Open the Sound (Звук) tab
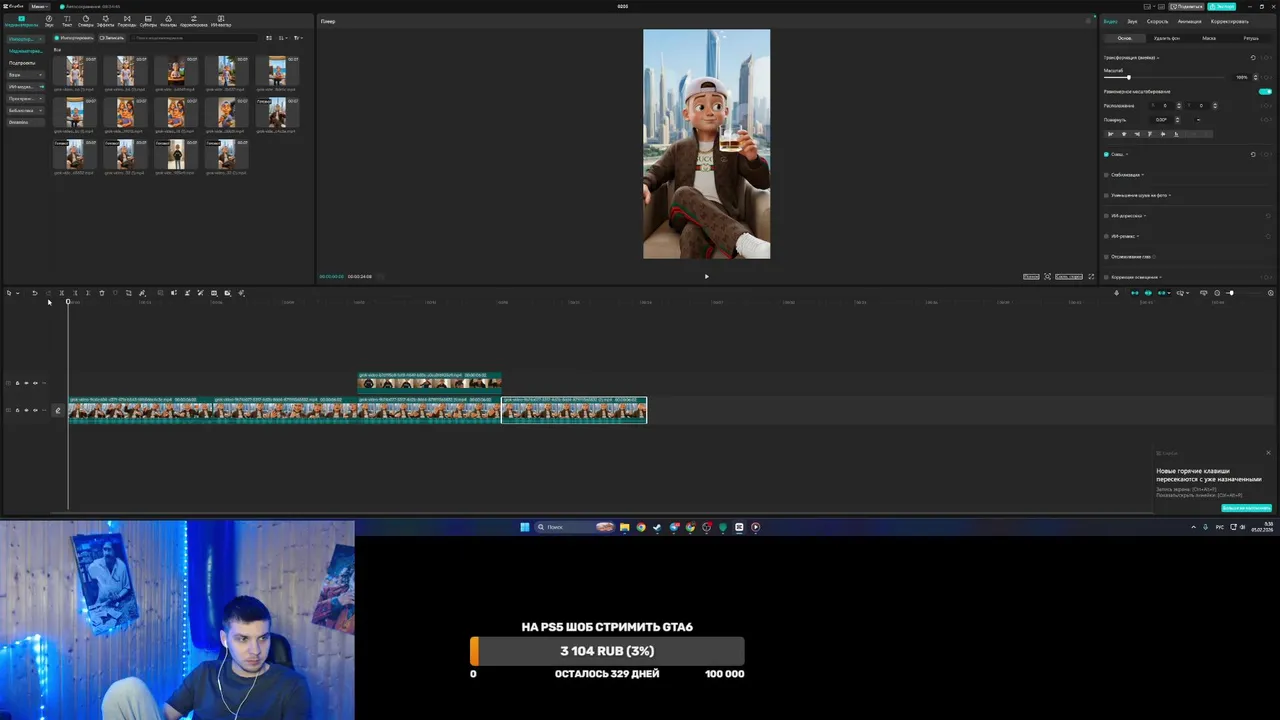Screen dimensions: 1280x720 tap(49, 21)
